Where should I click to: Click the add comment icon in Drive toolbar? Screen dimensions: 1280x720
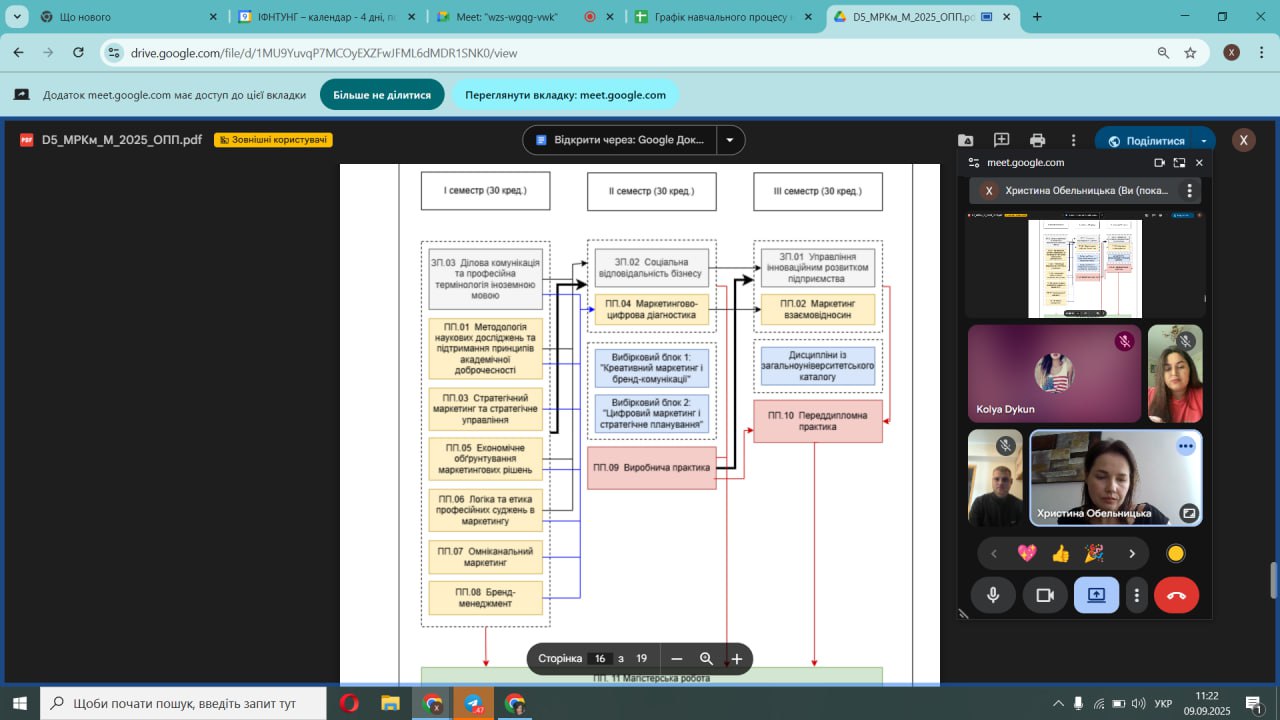pos(1001,140)
